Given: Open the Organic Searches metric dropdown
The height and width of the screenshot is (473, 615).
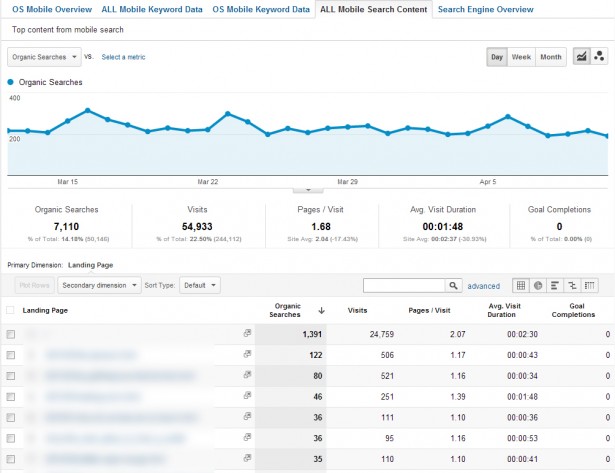Looking at the screenshot, I should coord(44,57).
